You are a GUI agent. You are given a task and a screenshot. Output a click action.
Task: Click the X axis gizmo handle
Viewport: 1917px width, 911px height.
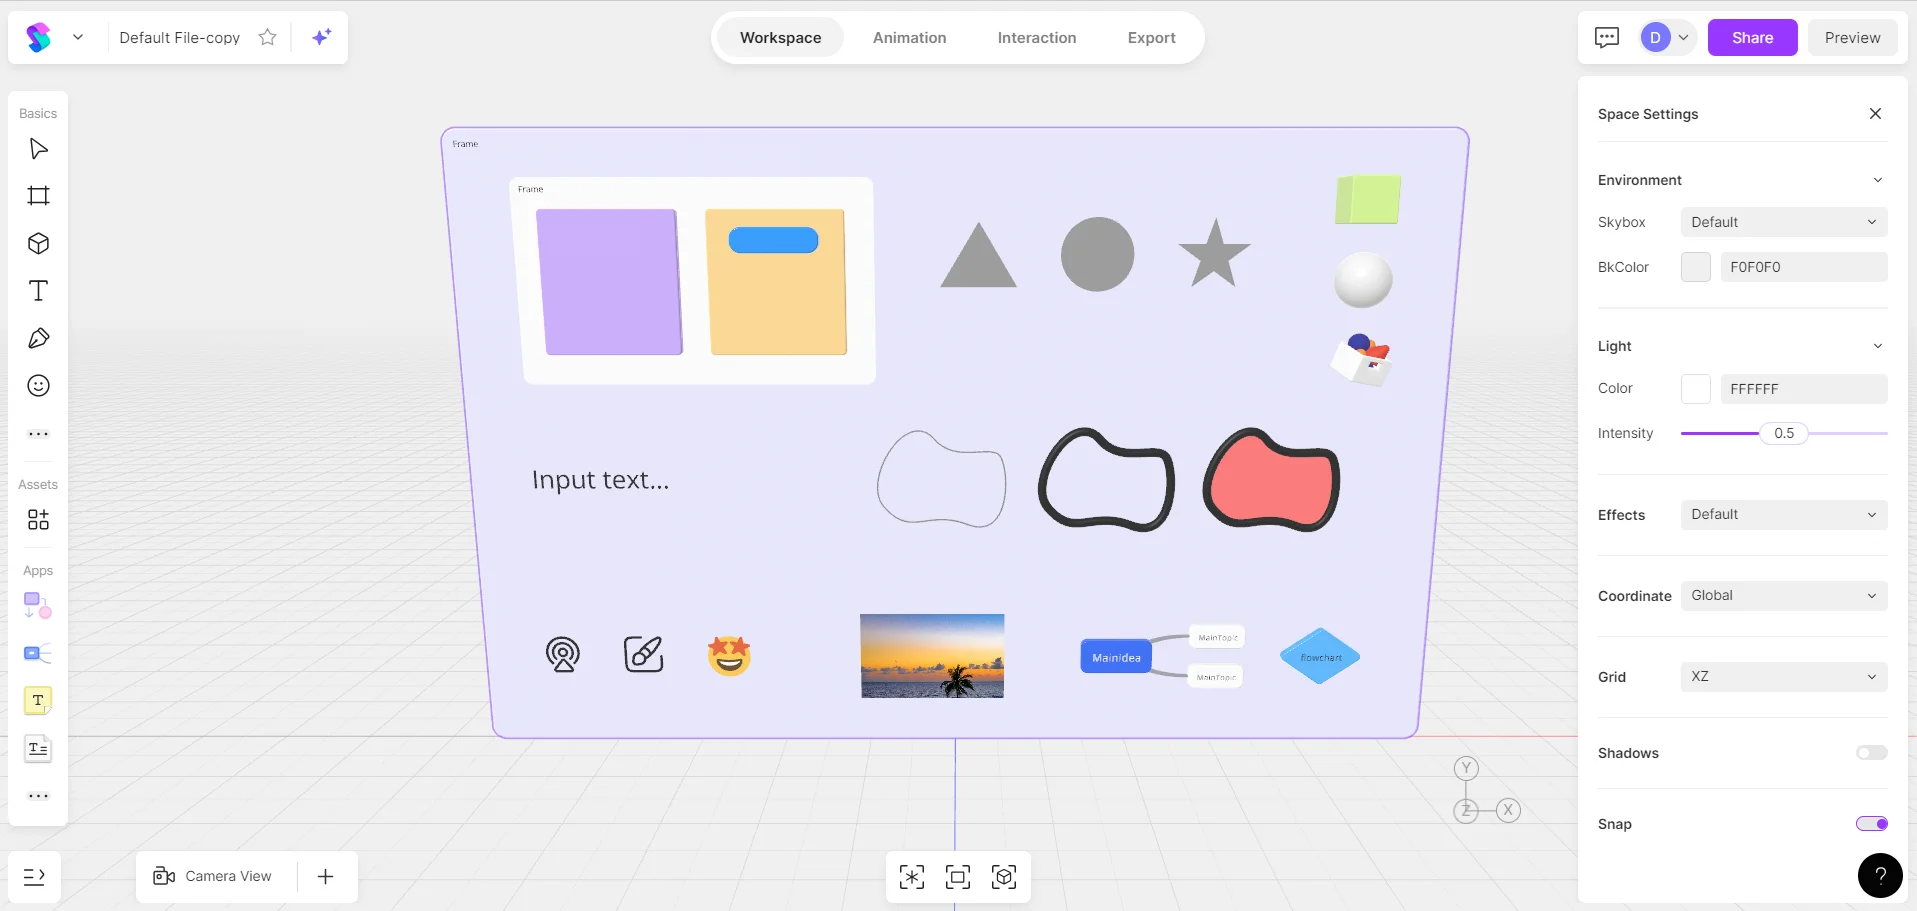coord(1508,810)
